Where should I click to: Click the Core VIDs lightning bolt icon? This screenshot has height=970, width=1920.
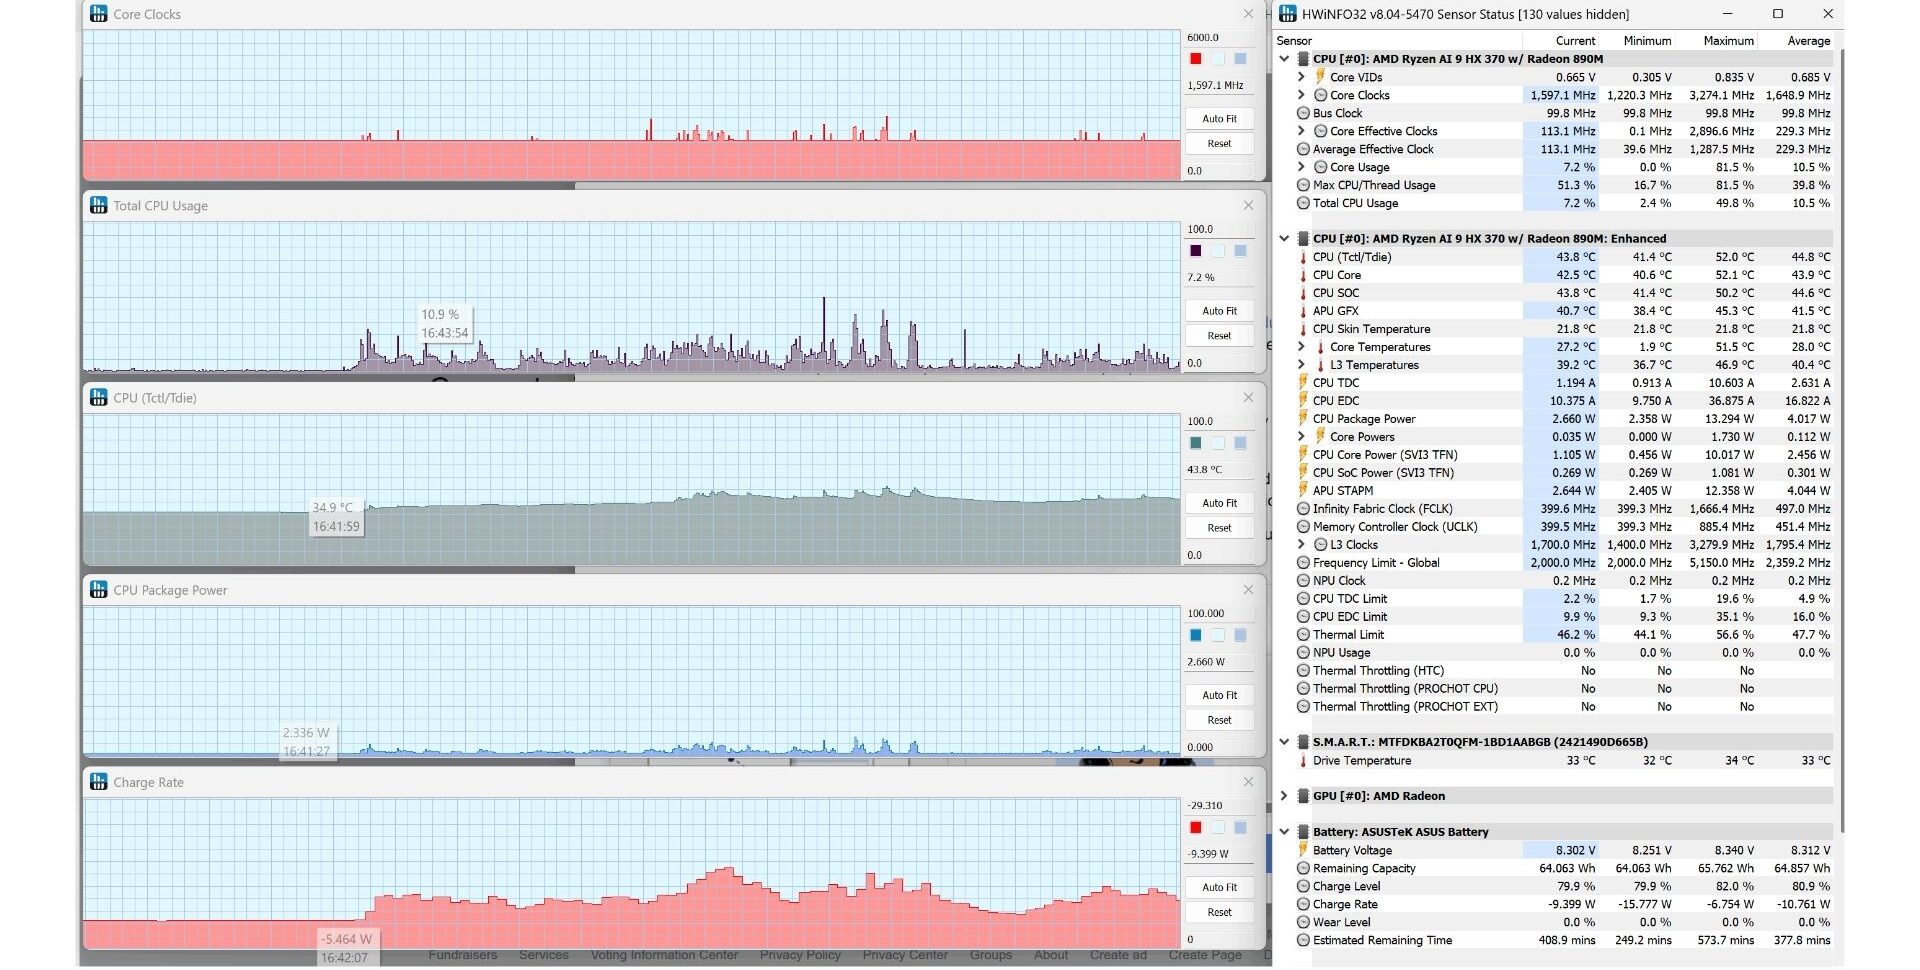point(1320,77)
